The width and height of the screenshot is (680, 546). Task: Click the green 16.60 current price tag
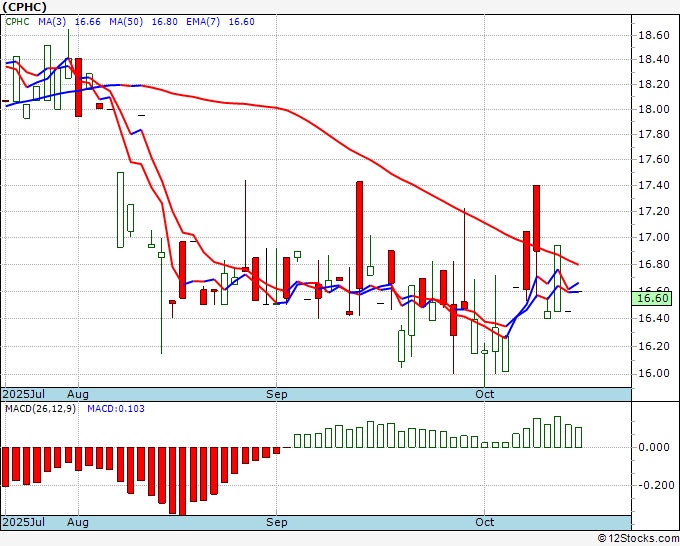click(652, 298)
